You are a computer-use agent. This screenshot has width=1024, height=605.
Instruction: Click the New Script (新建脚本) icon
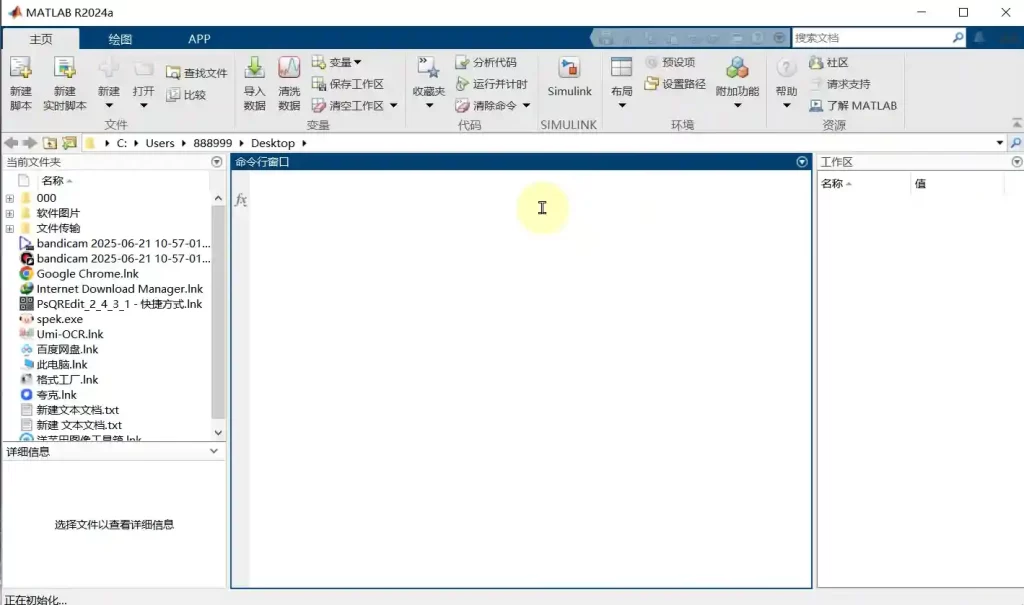pyautogui.click(x=21, y=70)
